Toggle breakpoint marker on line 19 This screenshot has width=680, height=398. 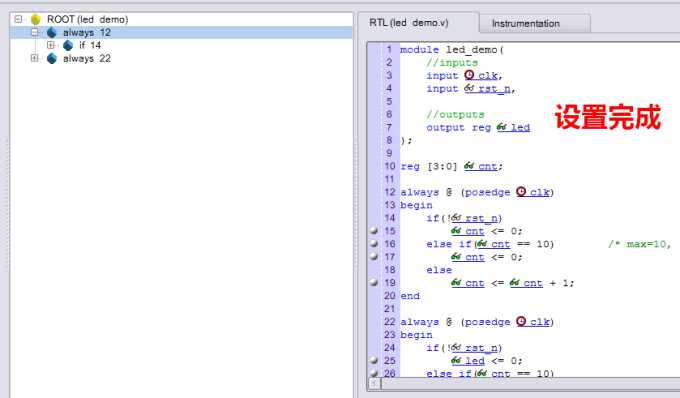tap(374, 282)
